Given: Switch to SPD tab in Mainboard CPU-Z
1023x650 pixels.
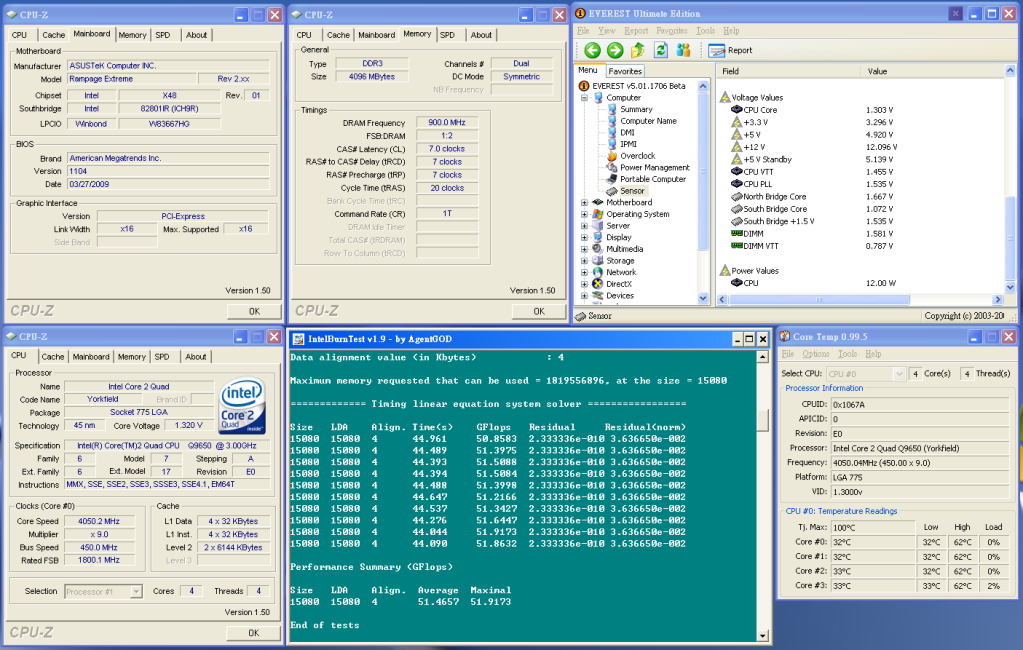Looking at the screenshot, I should pos(163,35).
